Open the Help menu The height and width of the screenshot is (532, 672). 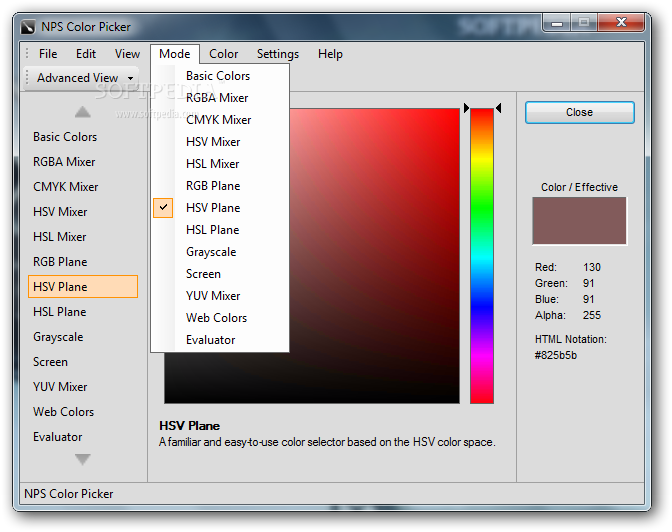(330, 54)
